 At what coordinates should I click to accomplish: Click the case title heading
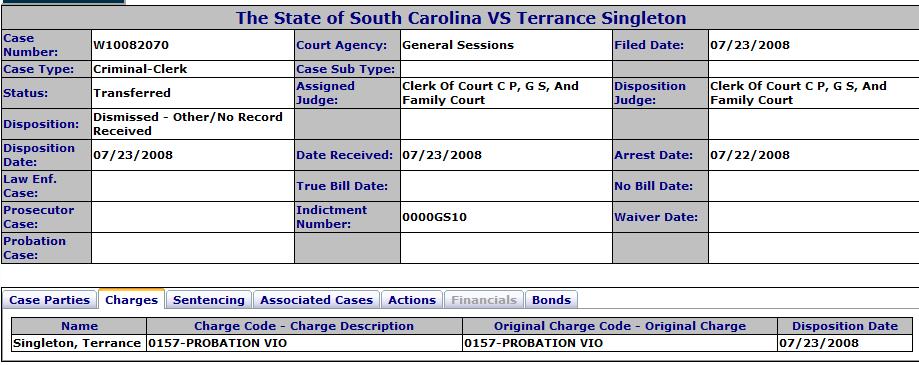coord(461,18)
